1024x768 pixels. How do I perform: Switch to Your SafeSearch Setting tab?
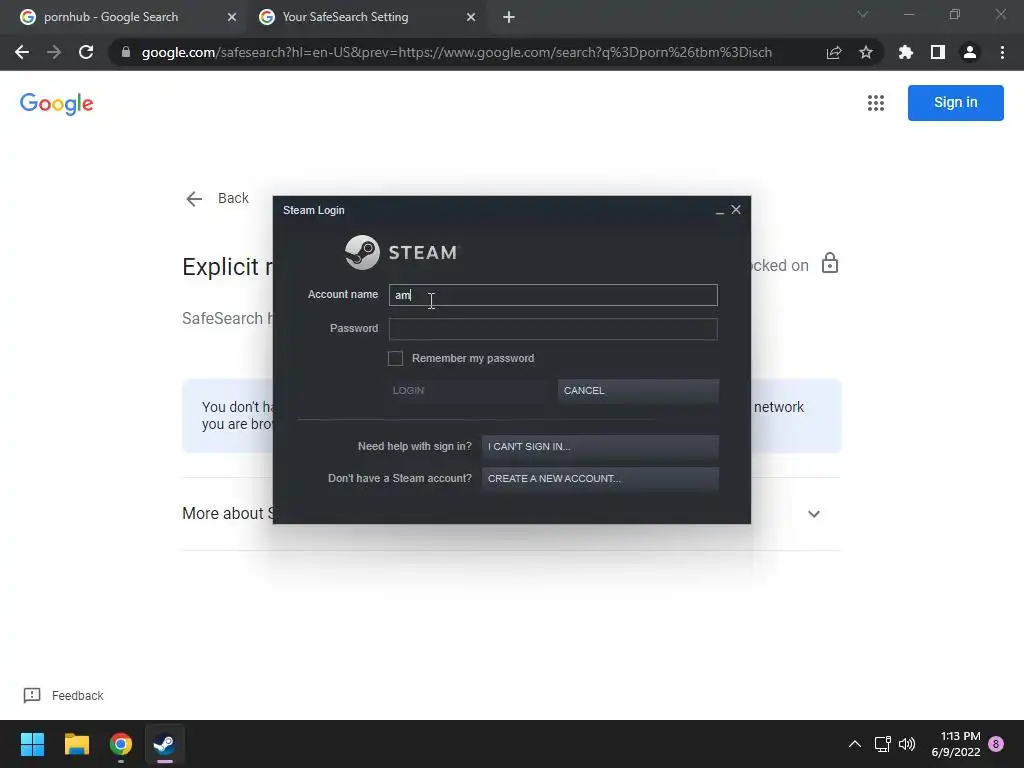point(365,18)
